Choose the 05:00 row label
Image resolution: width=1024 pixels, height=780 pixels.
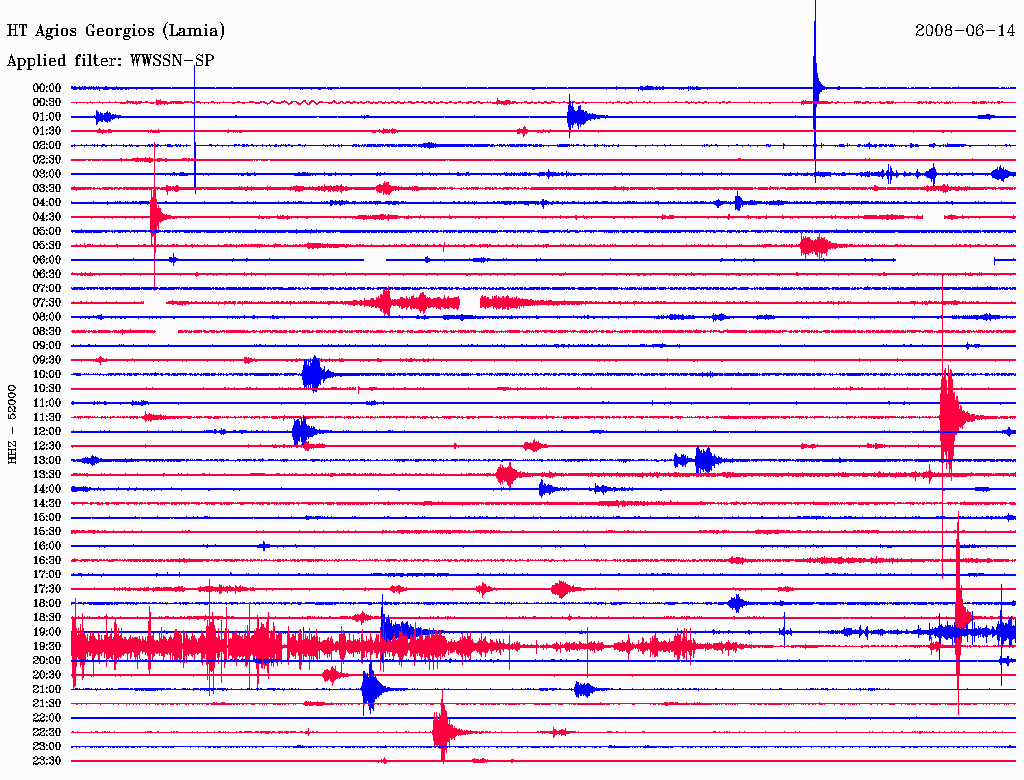coord(47,231)
